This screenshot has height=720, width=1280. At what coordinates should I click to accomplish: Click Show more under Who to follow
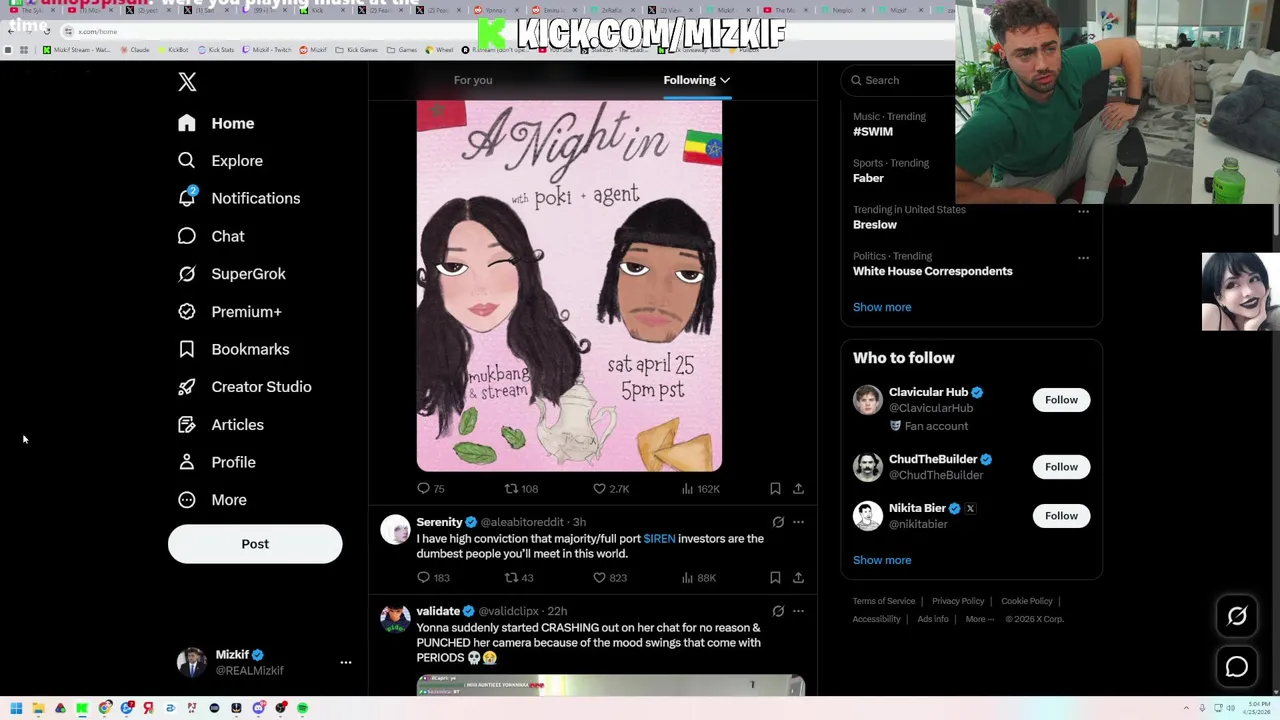[x=882, y=560]
